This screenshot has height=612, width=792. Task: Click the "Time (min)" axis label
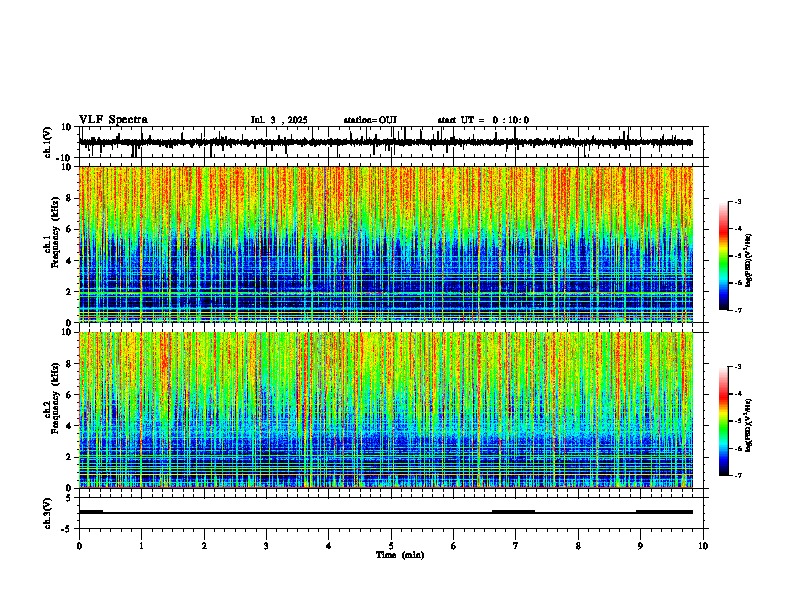(x=400, y=555)
